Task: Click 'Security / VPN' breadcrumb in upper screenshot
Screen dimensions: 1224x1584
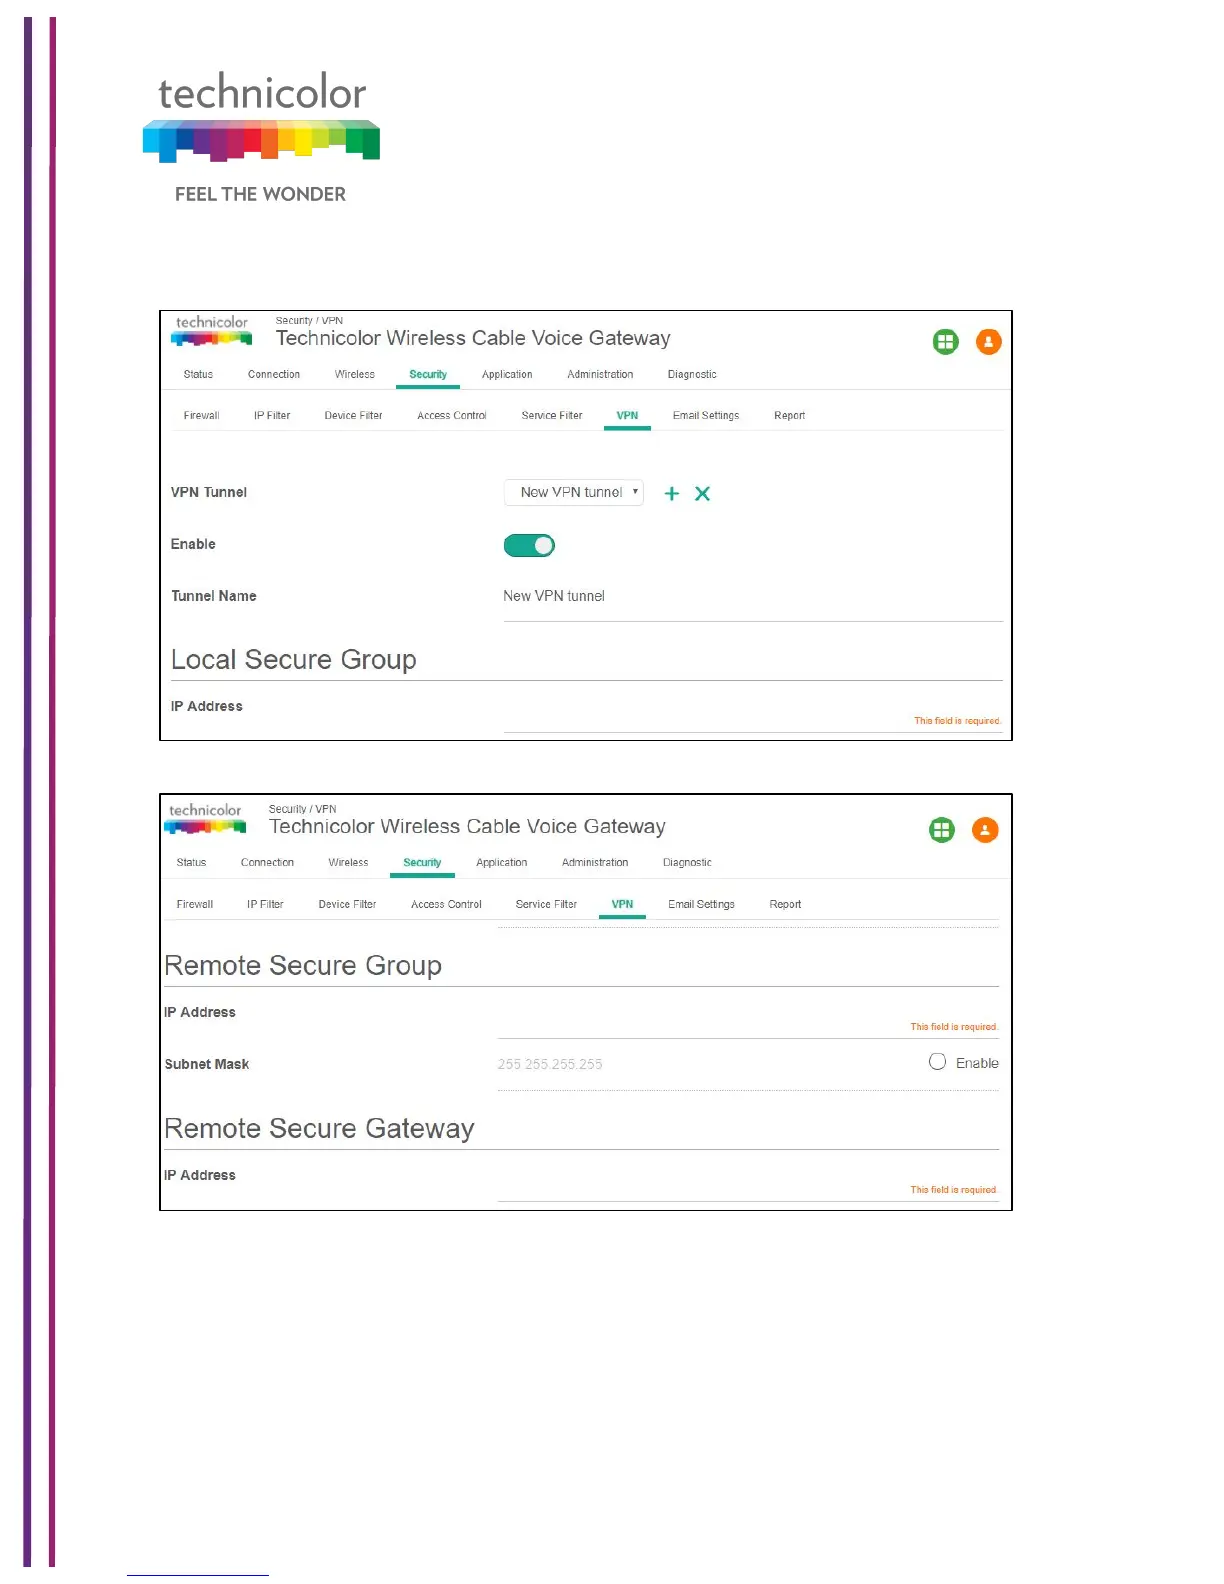Action: tap(309, 321)
